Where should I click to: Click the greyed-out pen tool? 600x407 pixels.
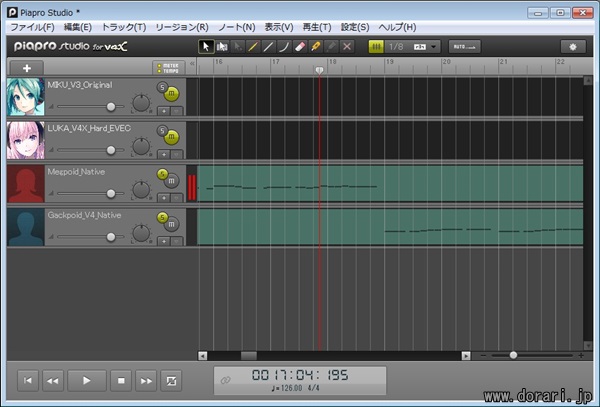(x=331, y=47)
